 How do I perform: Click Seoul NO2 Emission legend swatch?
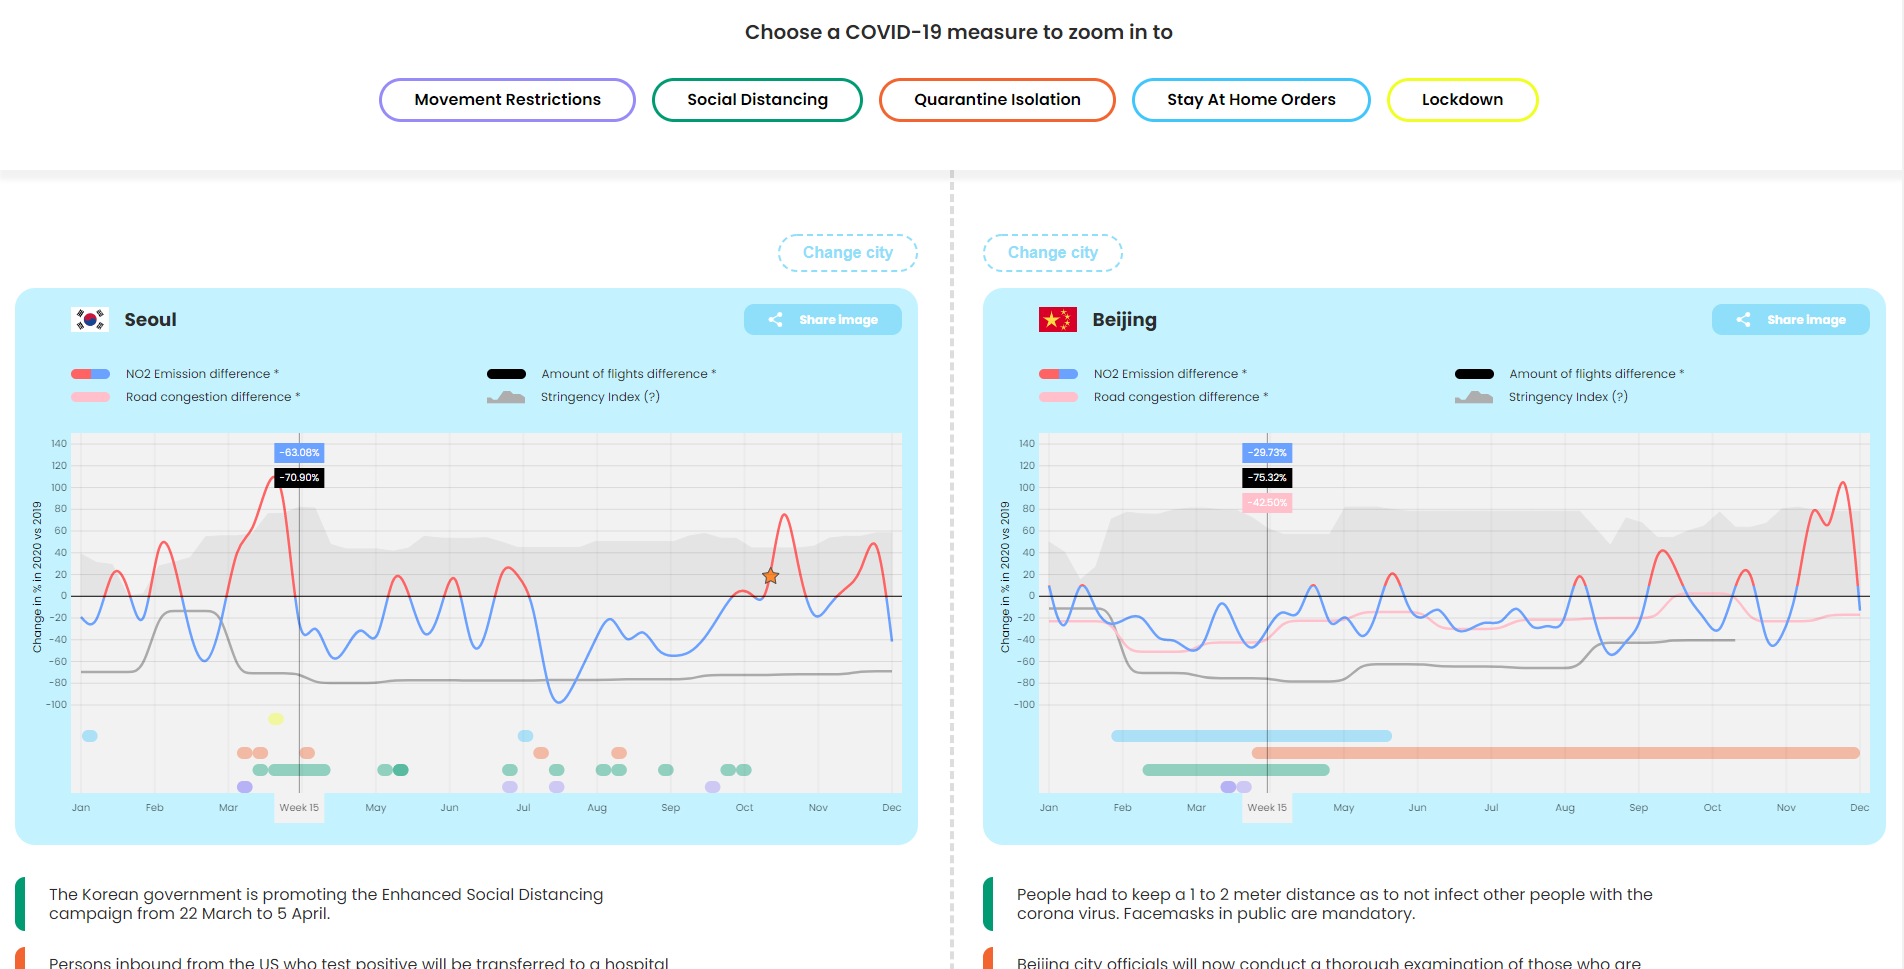(x=90, y=374)
